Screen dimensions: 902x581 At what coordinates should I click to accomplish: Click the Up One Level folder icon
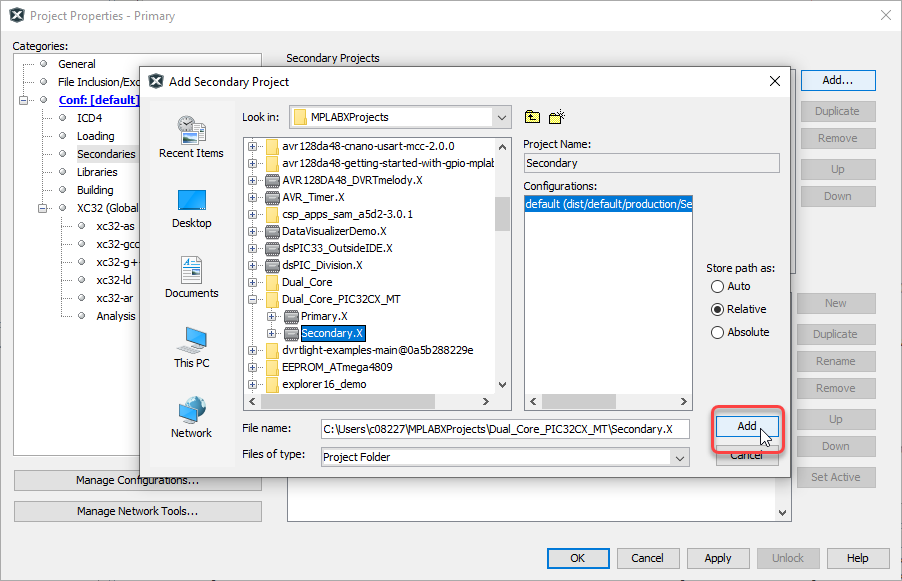pyautogui.click(x=532, y=117)
